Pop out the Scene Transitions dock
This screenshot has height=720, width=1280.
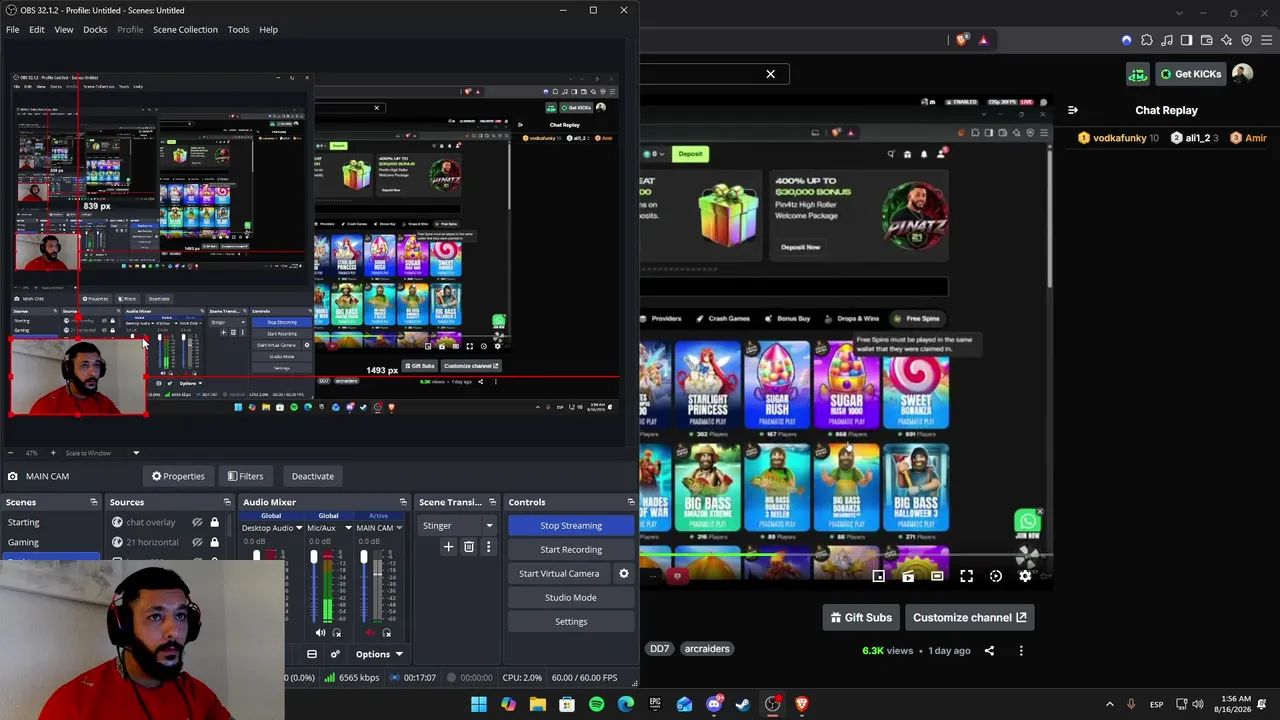pos(492,502)
